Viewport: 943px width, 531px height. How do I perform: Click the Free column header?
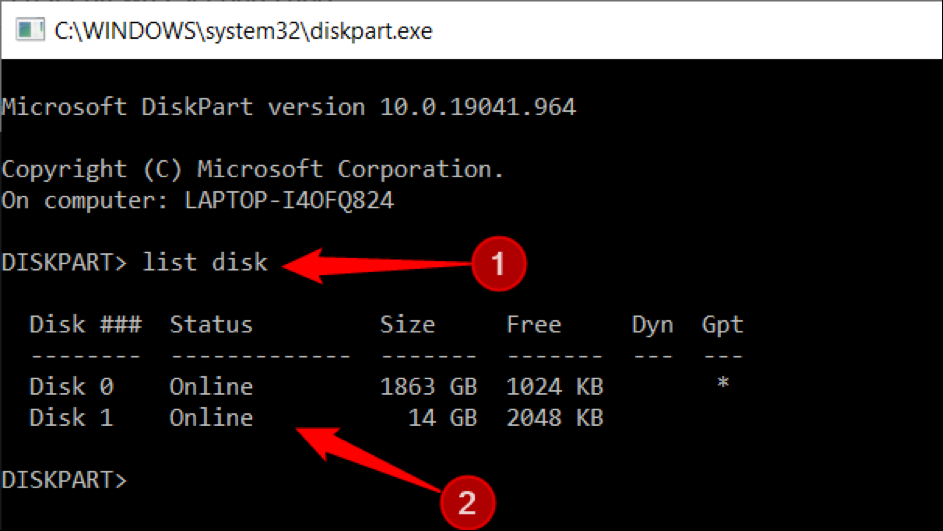pos(533,325)
